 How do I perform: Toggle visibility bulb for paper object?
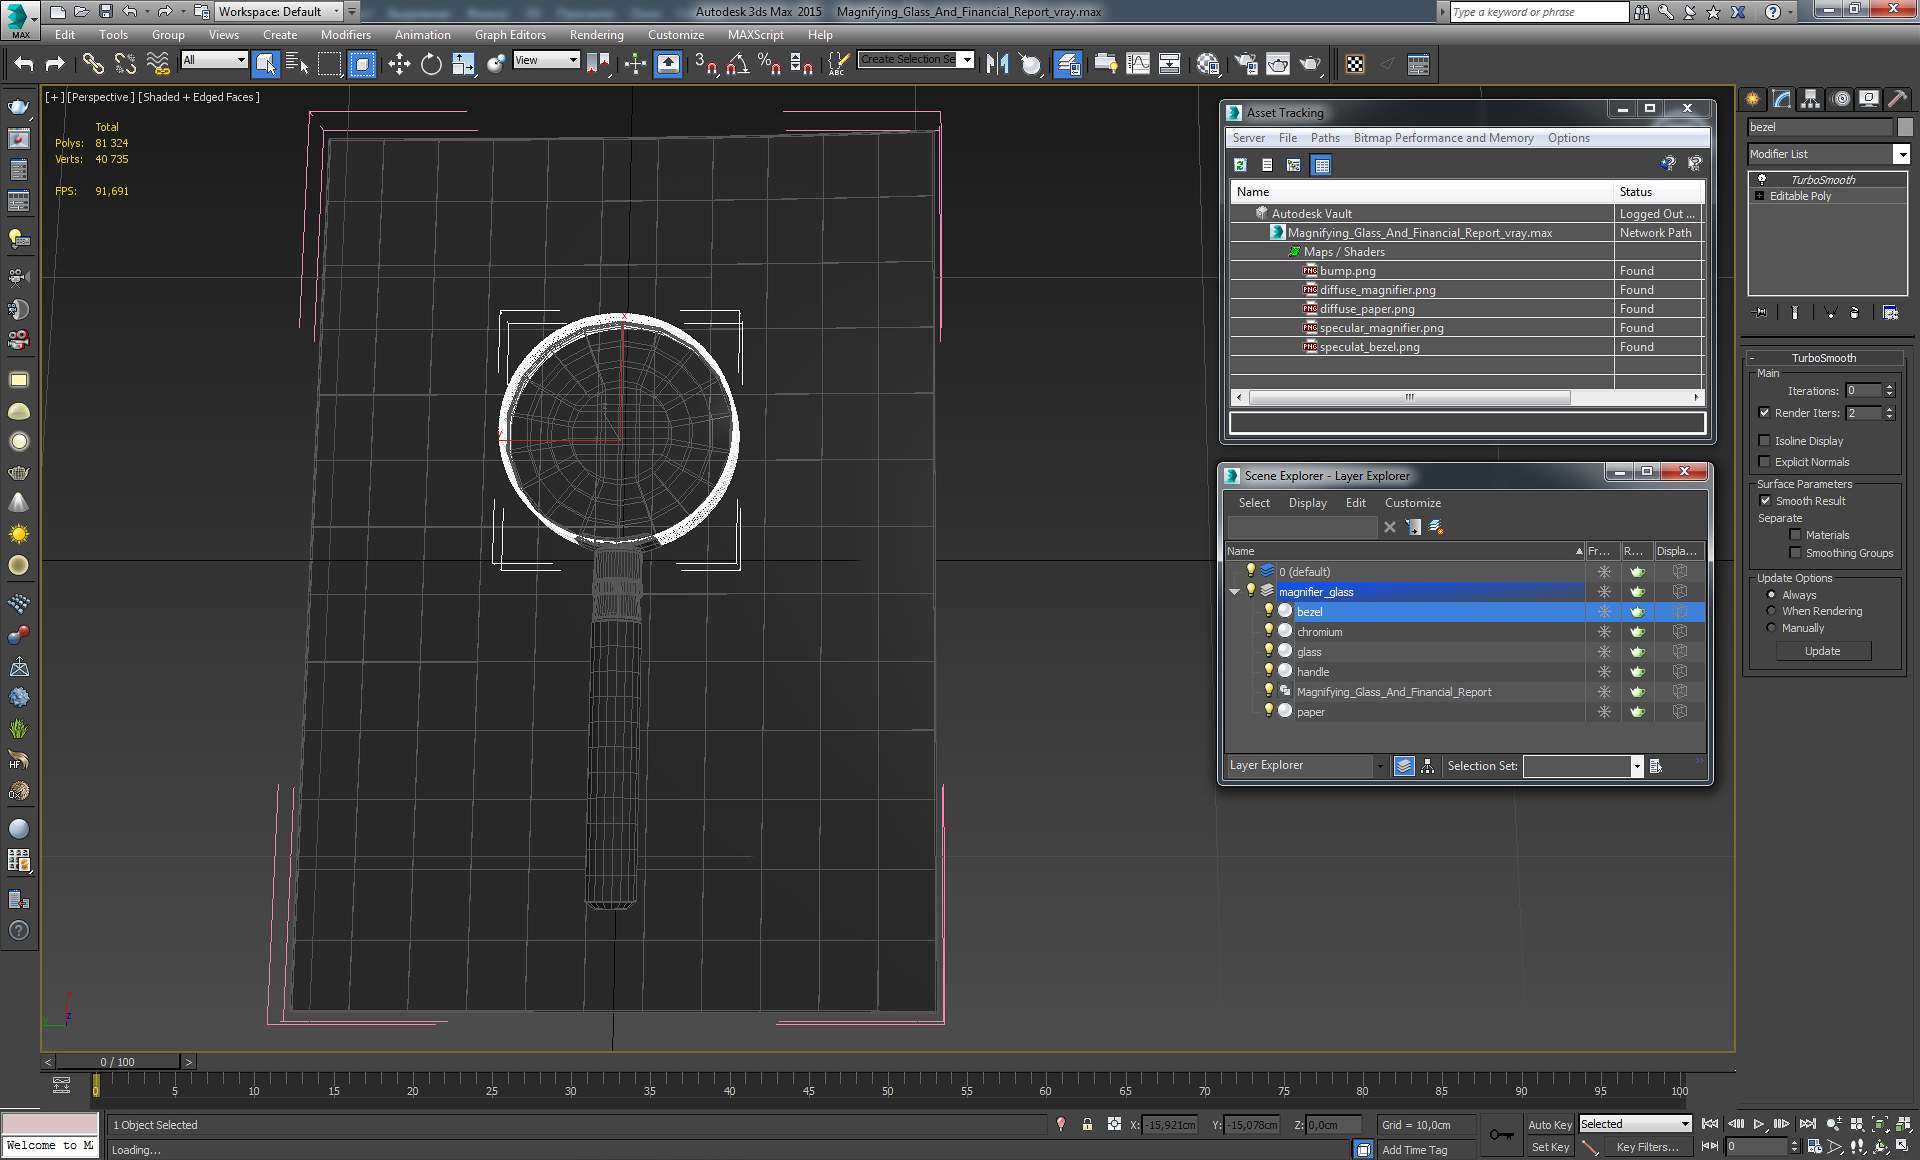tap(1269, 711)
